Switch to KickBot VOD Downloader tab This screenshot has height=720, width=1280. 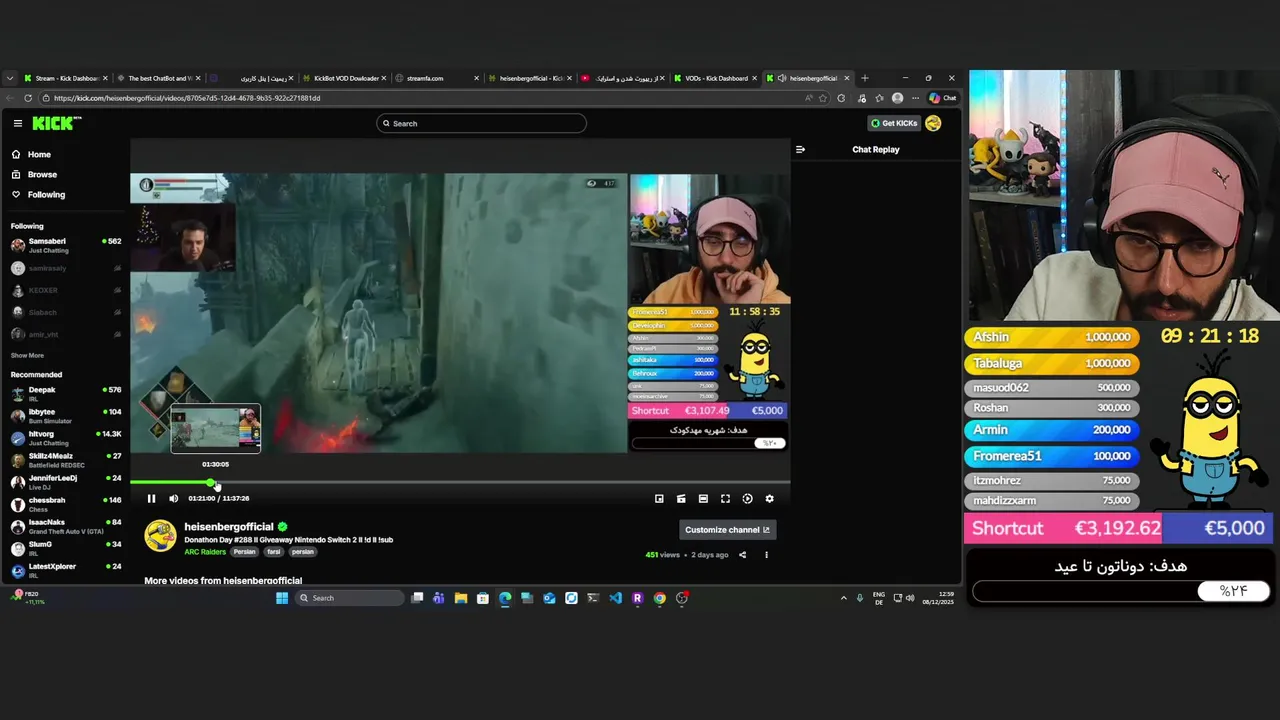click(x=345, y=78)
